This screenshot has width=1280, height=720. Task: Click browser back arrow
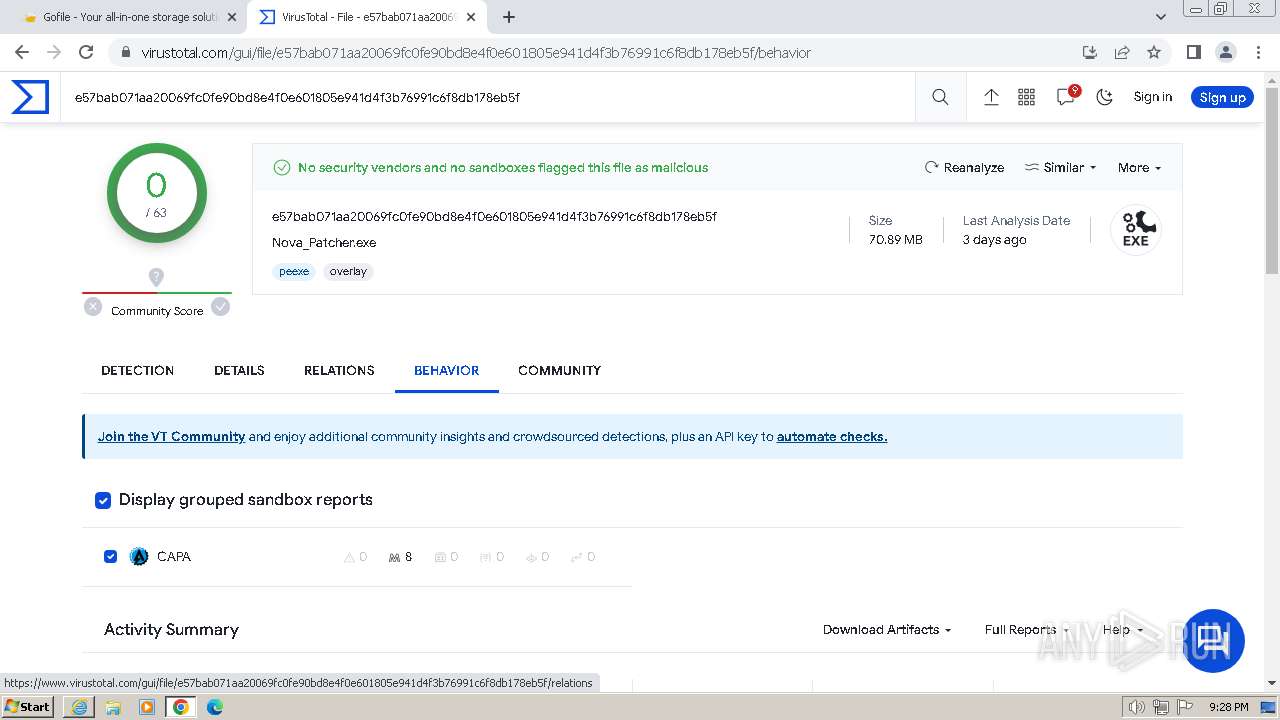click(x=22, y=52)
